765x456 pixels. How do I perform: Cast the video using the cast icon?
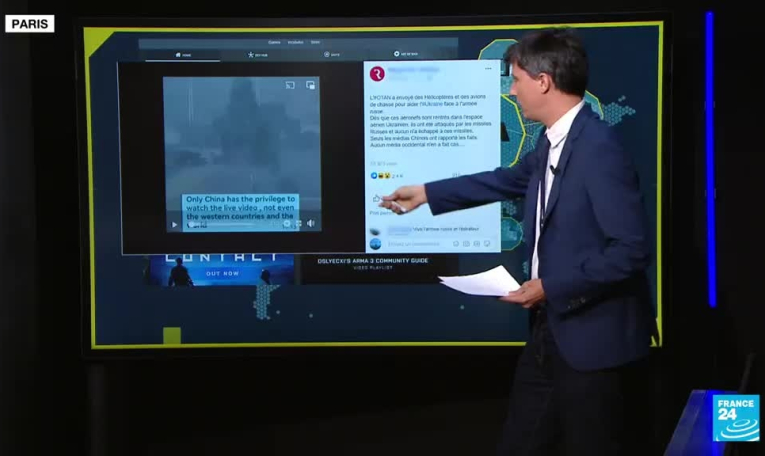(290, 85)
